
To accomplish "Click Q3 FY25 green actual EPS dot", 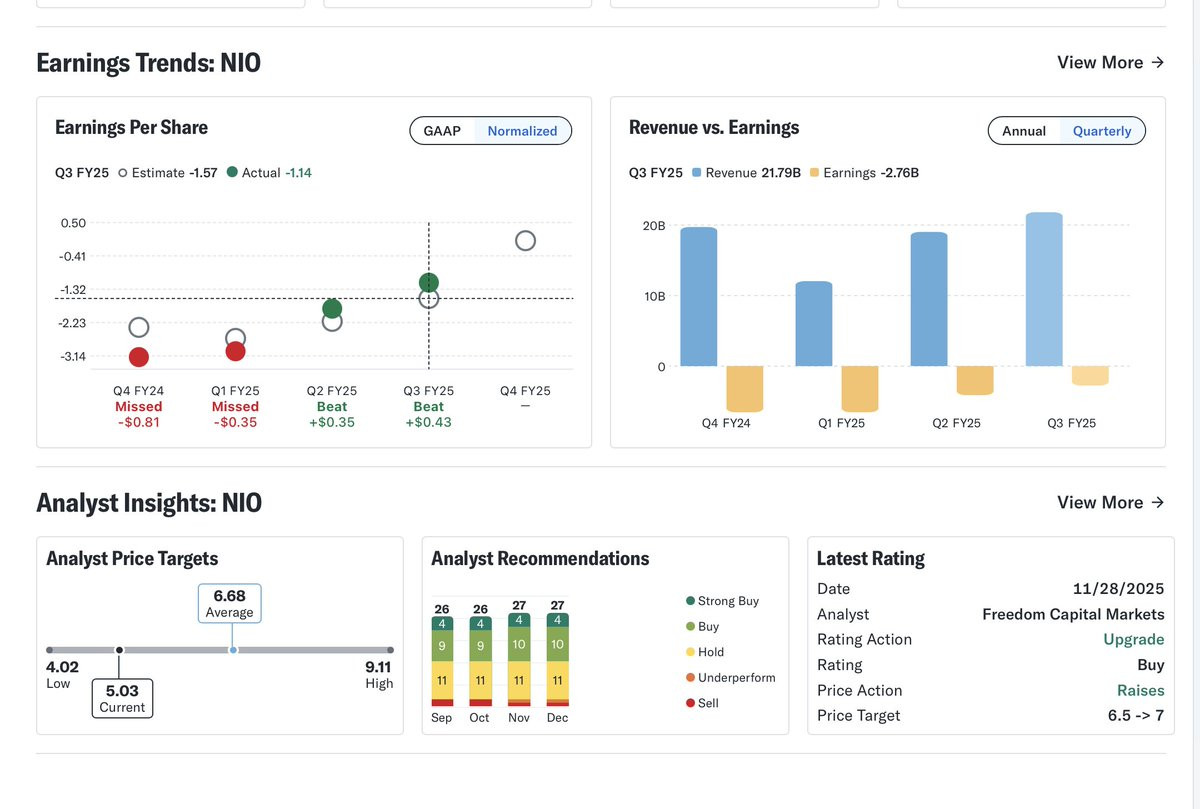I will [429, 283].
